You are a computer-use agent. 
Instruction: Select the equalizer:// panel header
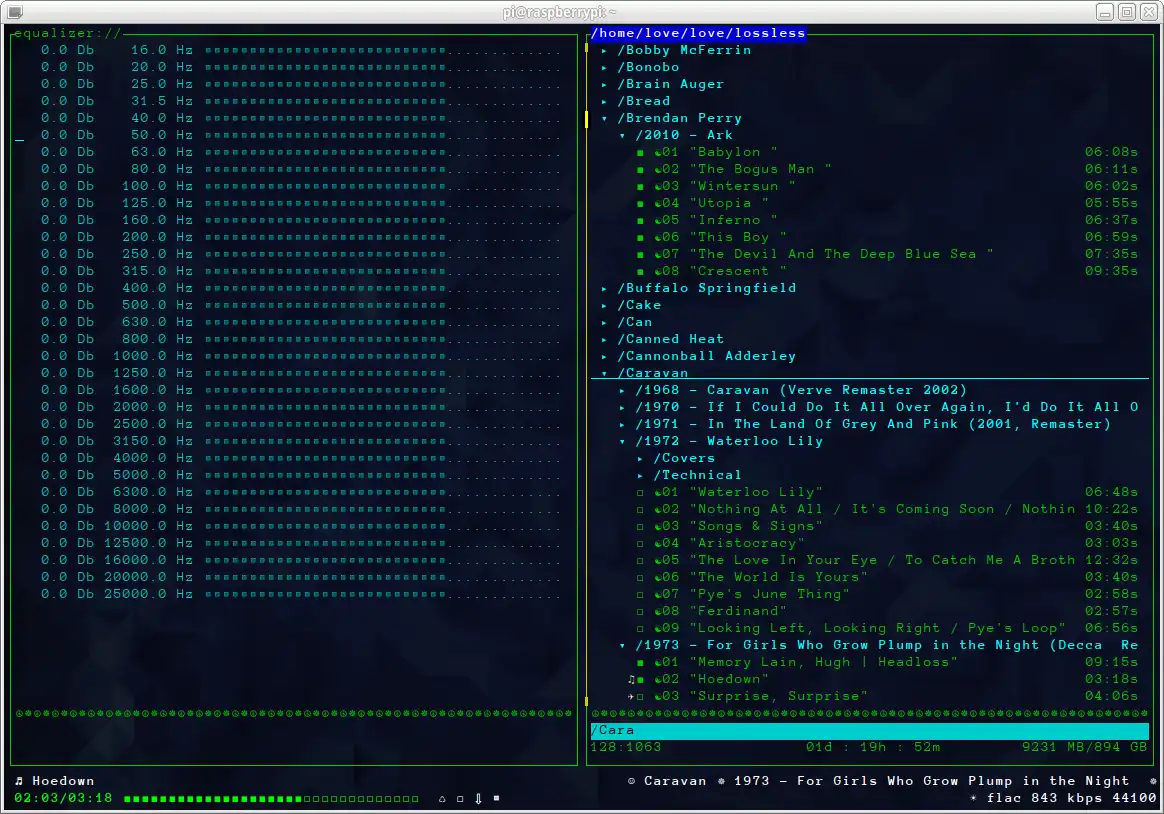68,33
